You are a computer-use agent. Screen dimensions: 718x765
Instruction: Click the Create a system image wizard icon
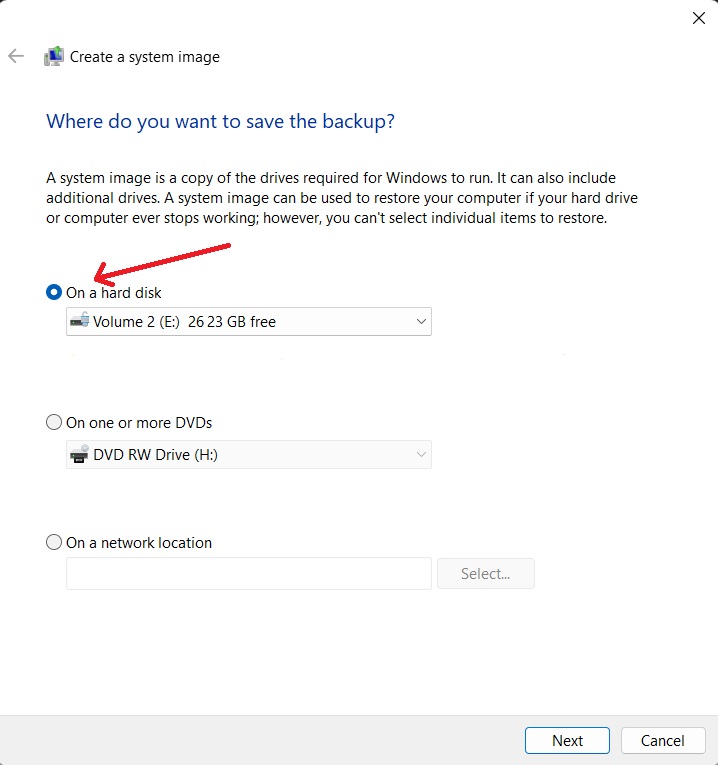point(54,57)
